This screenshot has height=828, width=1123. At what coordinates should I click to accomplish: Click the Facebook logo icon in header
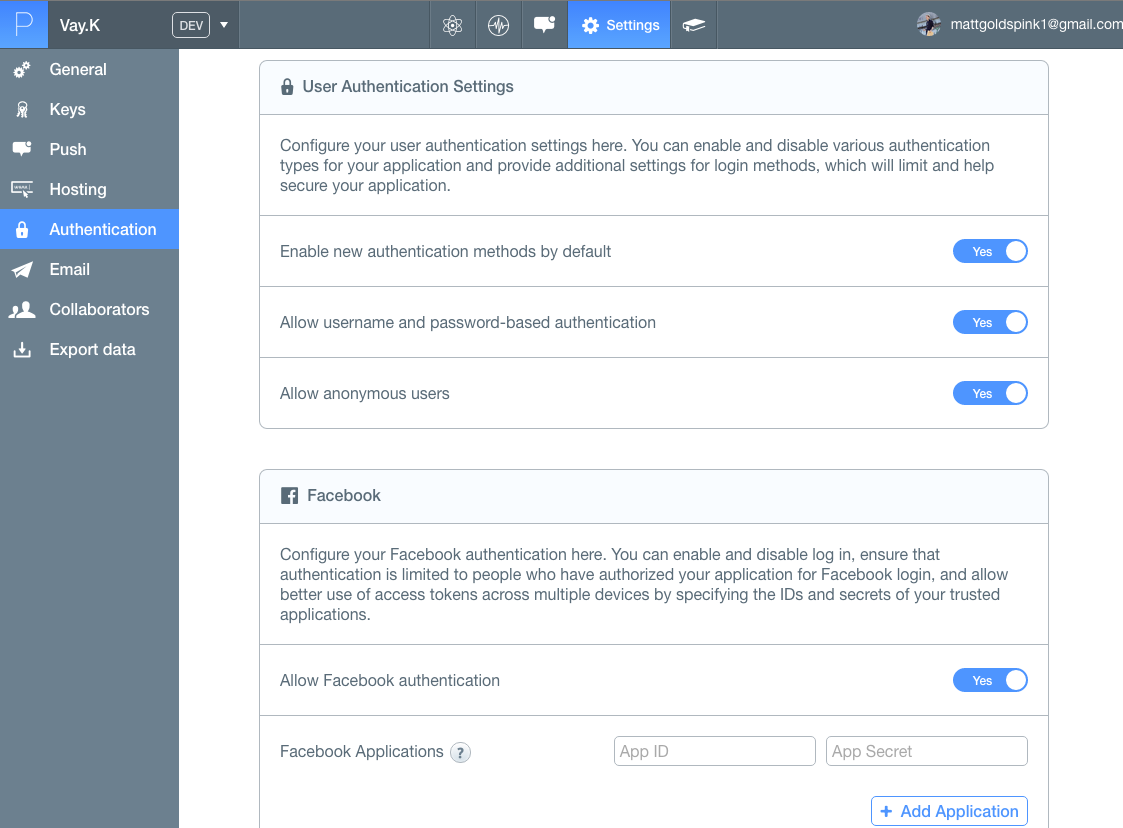click(289, 496)
